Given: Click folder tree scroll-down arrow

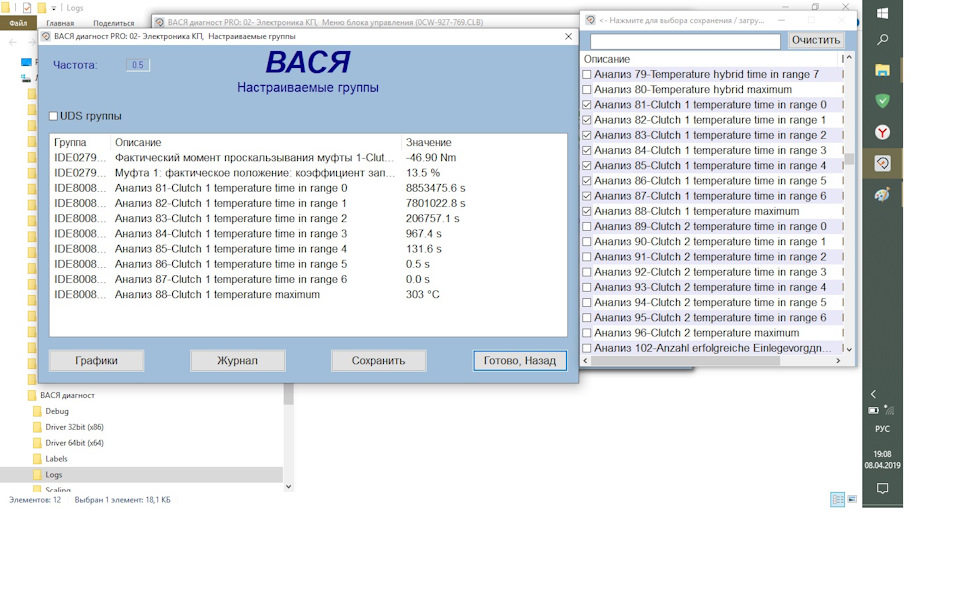Looking at the screenshot, I should coord(288,487).
